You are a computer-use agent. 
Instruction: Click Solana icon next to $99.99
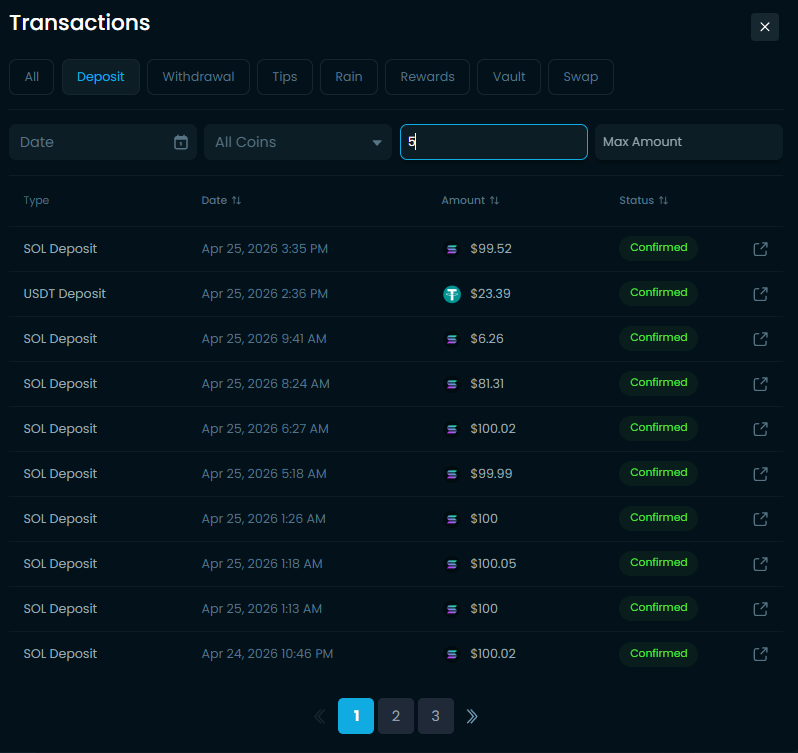click(452, 474)
